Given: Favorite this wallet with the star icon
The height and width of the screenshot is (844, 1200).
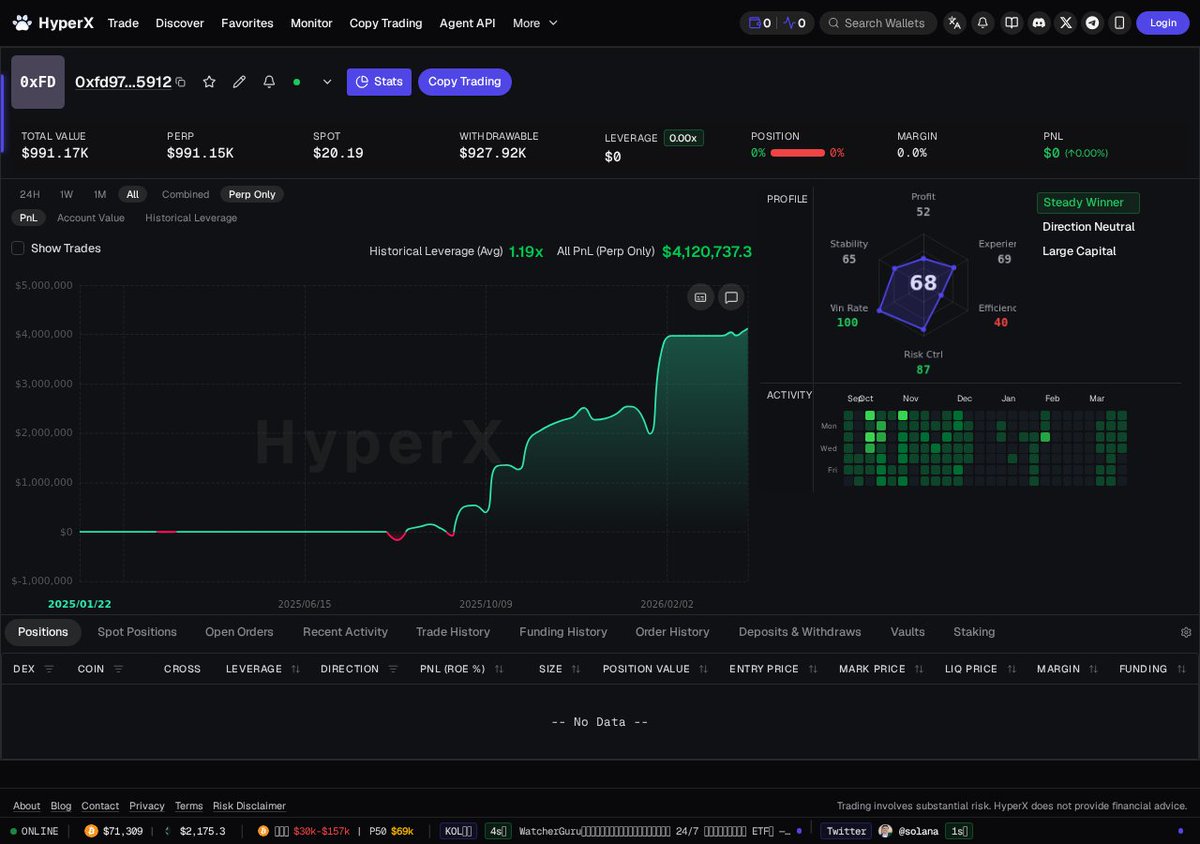Looking at the screenshot, I should pyautogui.click(x=209, y=82).
